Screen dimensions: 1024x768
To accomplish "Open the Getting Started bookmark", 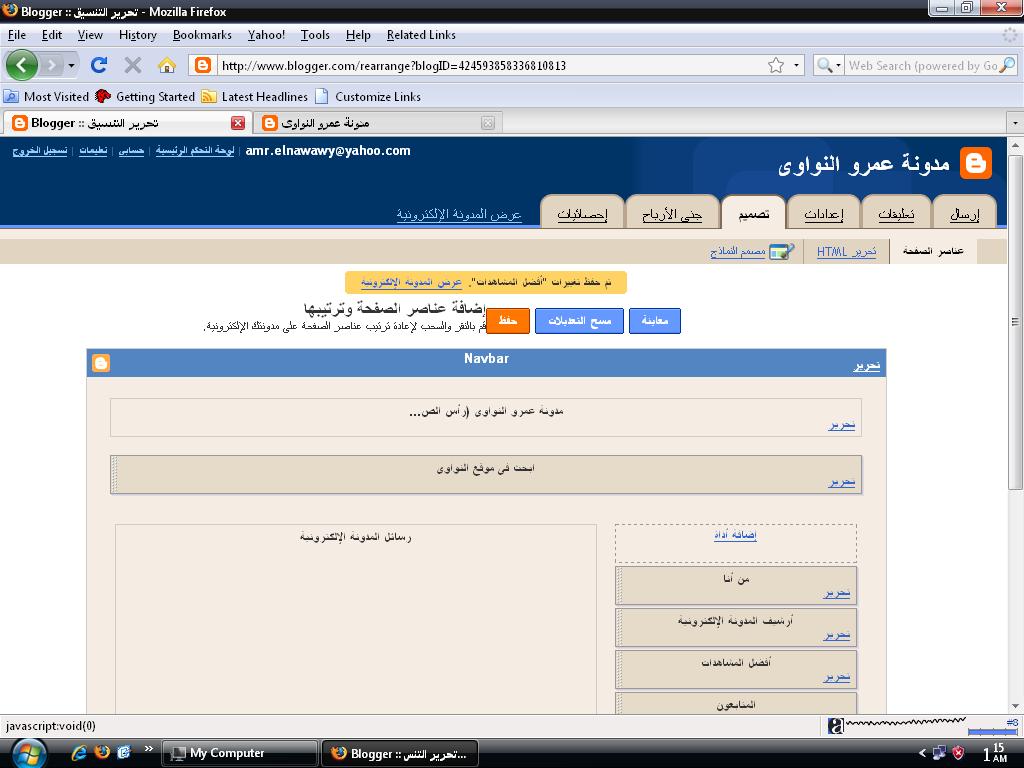I will 145,97.
